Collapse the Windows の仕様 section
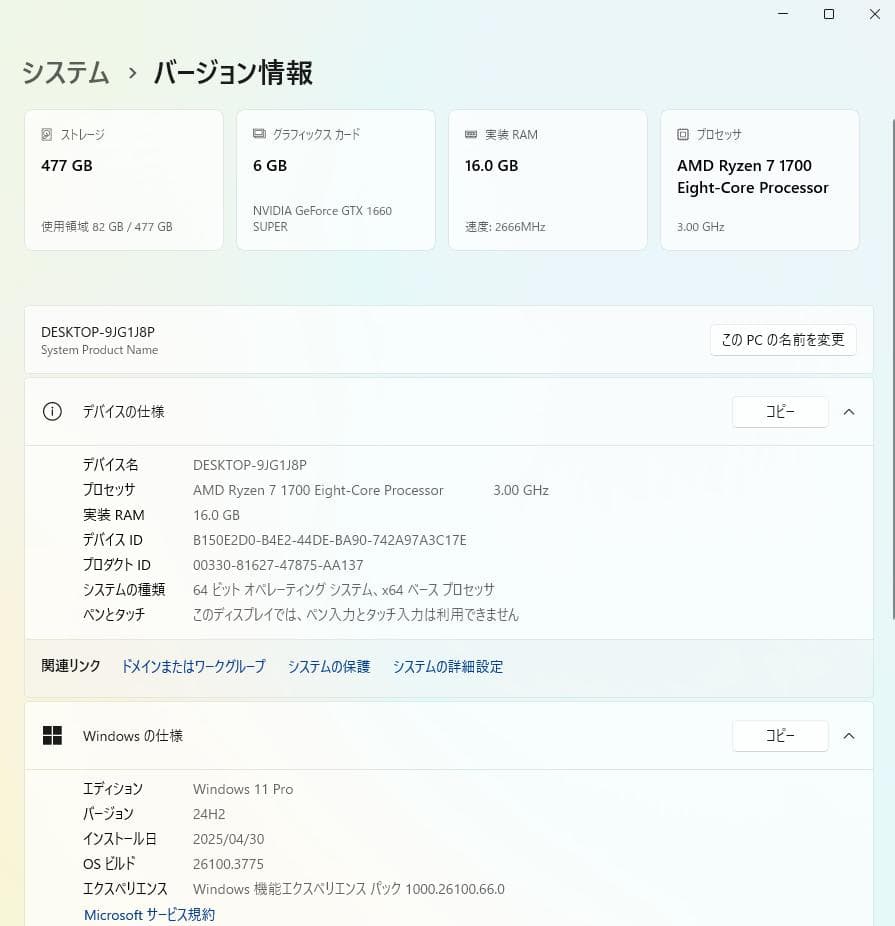 click(x=849, y=735)
